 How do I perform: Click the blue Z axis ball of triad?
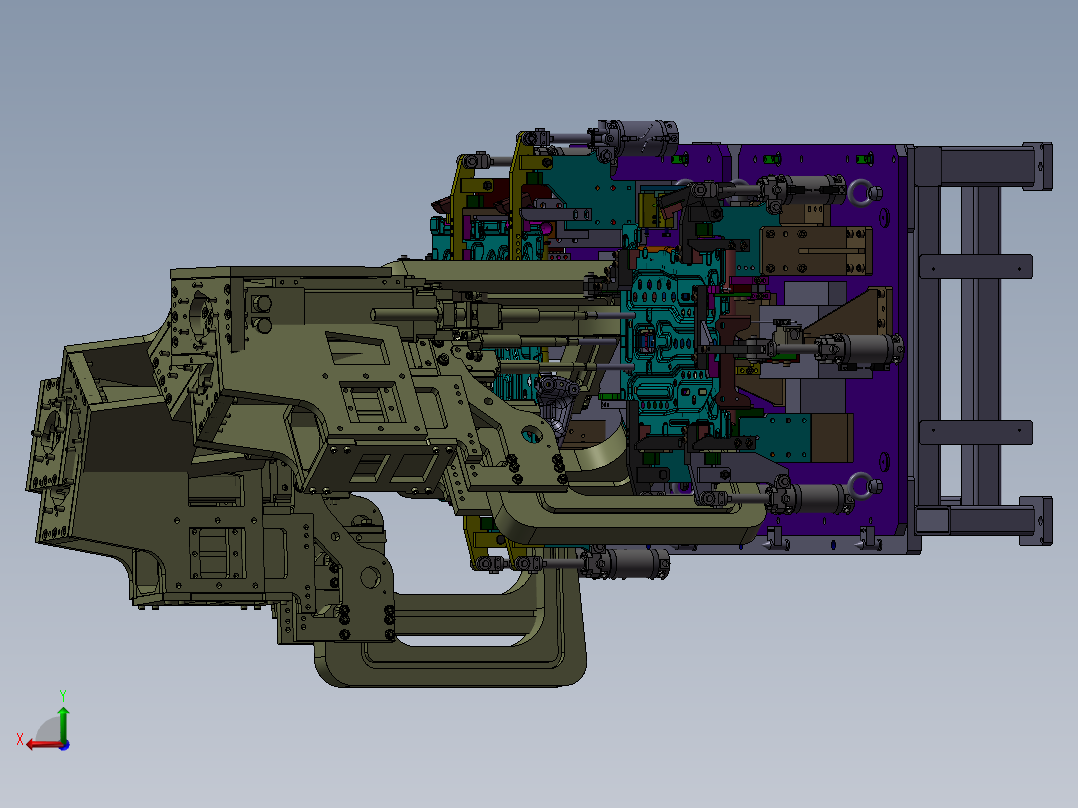point(65,745)
